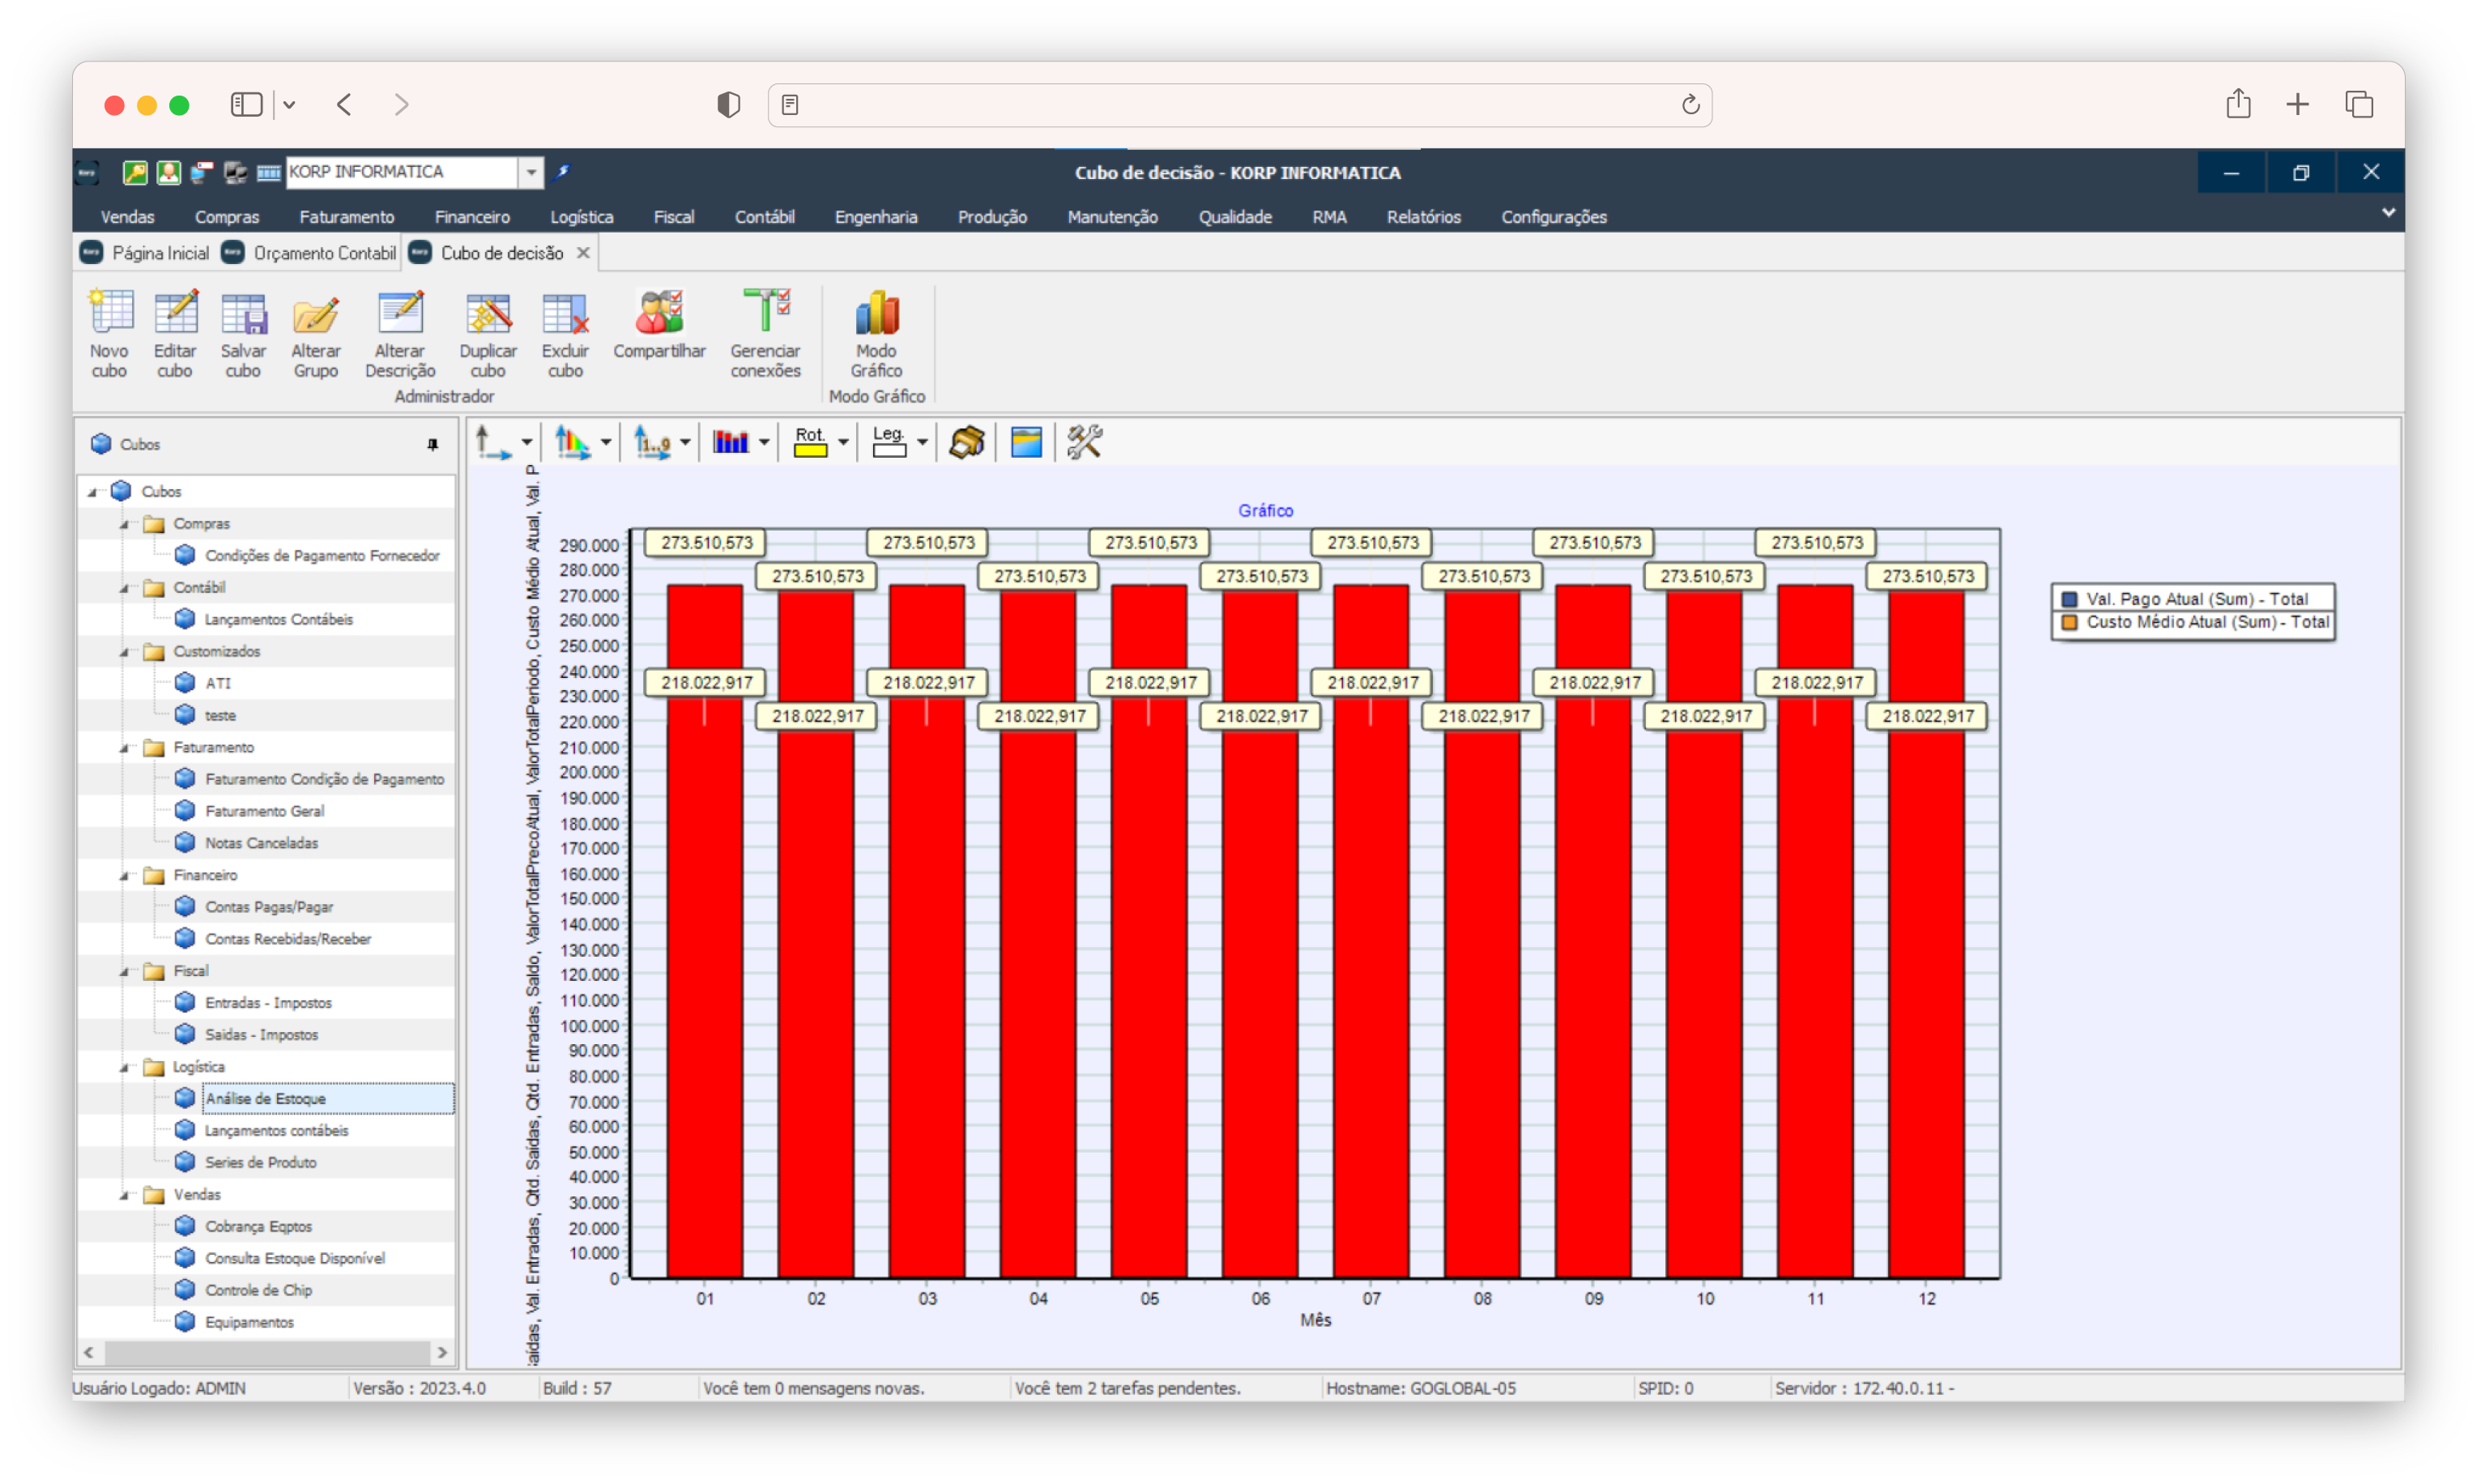2481x1484 pixels.
Task: Open the Financeiro menu
Action: click(x=472, y=217)
